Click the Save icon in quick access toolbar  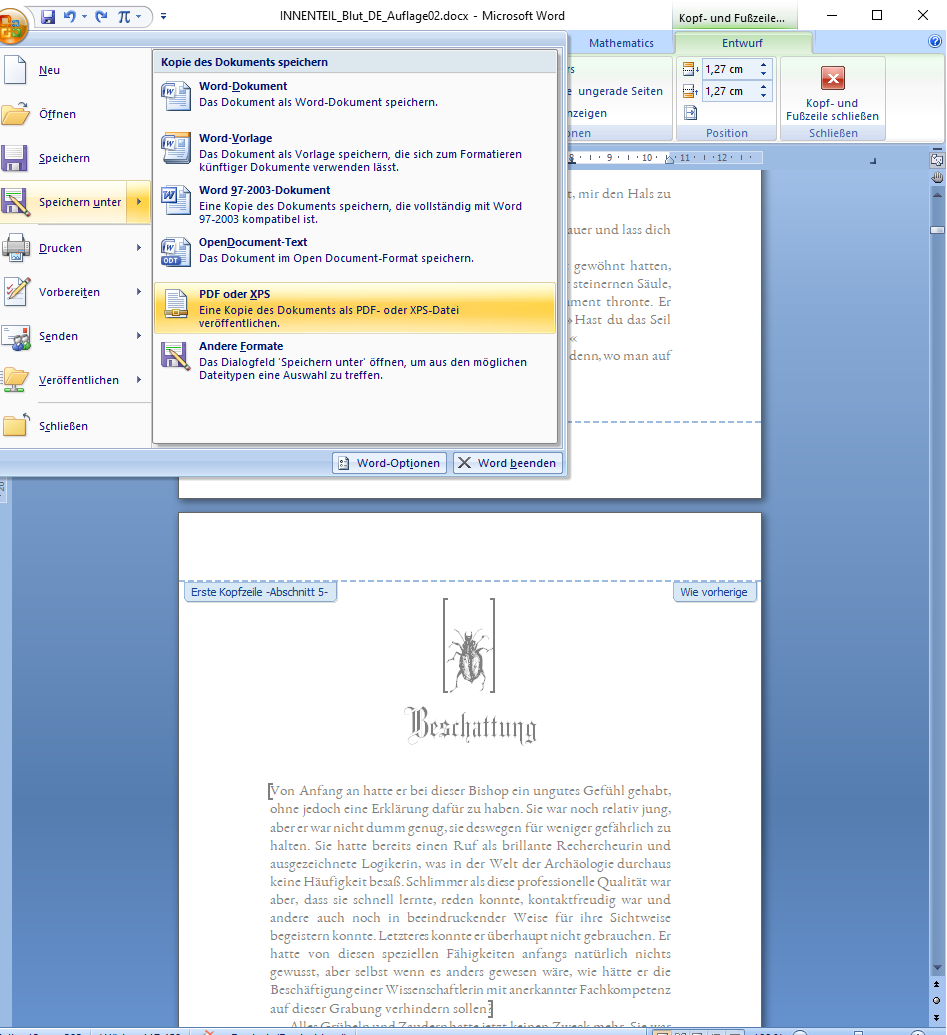coord(48,17)
